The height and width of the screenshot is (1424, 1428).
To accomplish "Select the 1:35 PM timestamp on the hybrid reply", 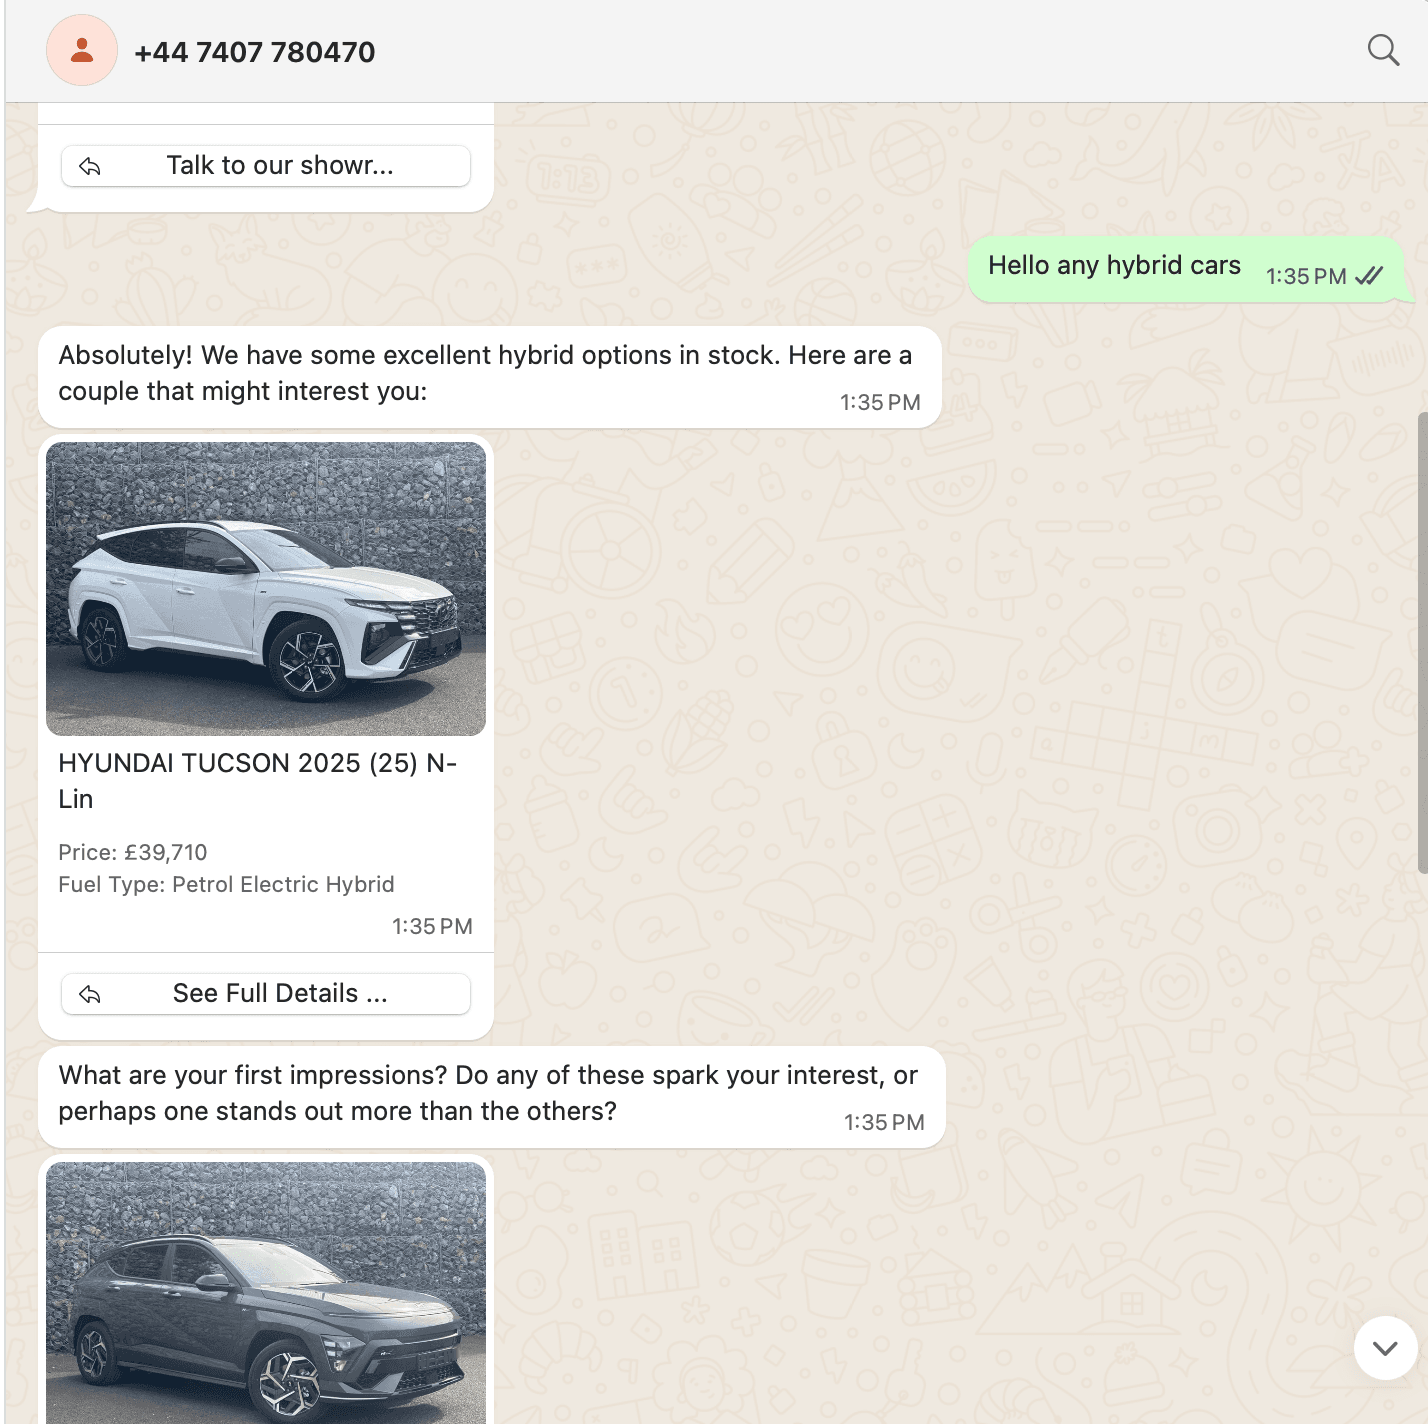I will [x=879, y=403].
